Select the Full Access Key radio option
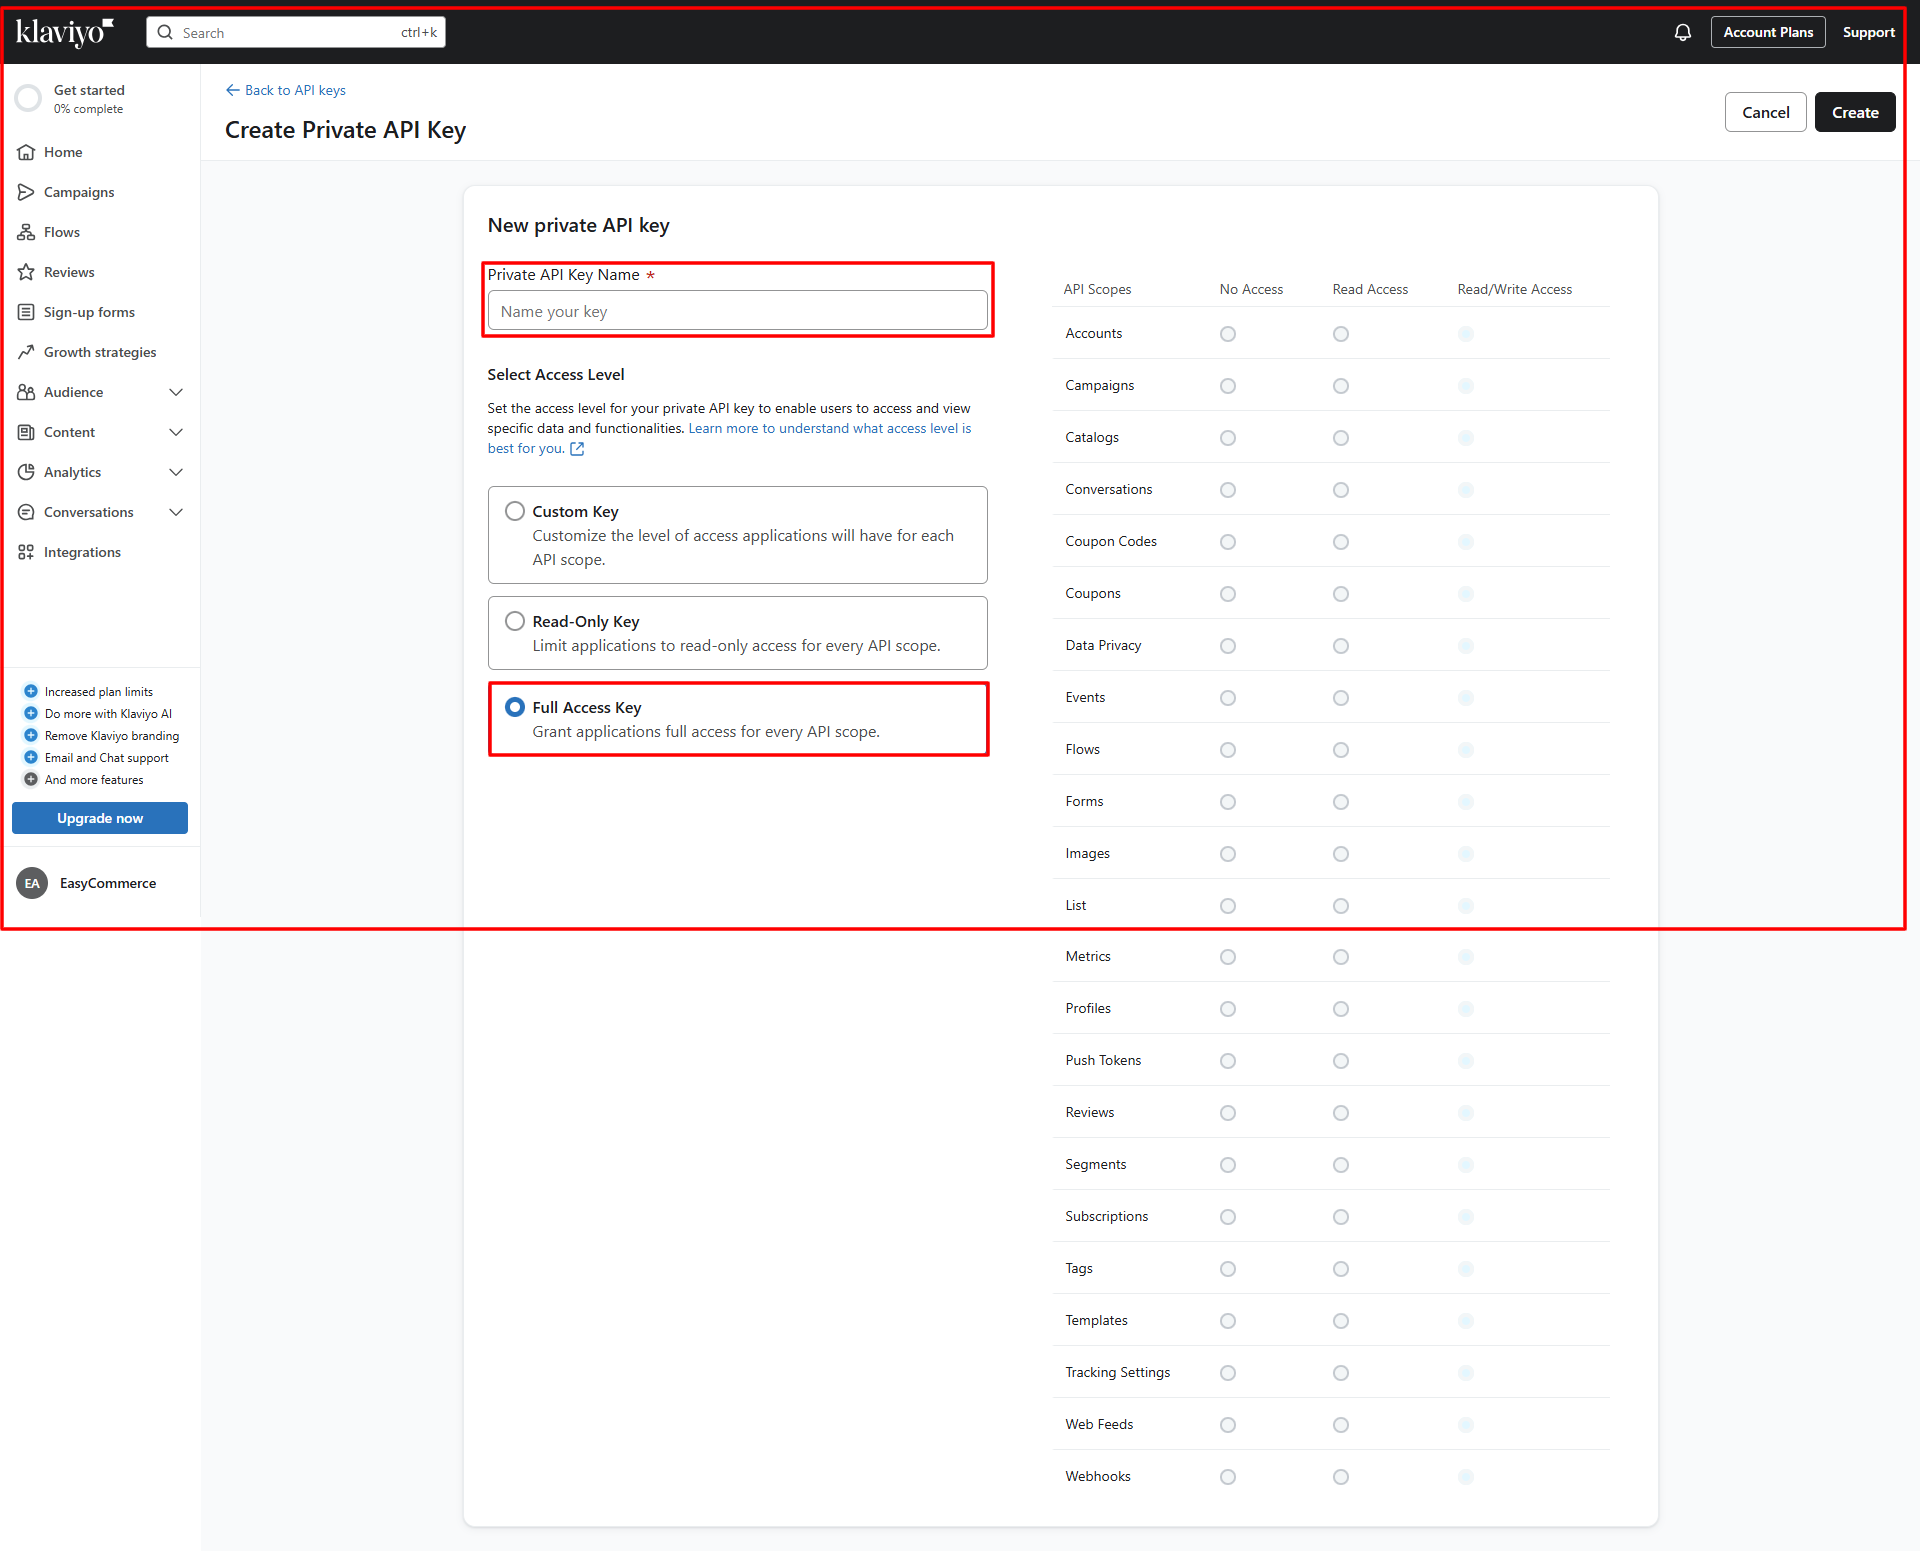Screen dimensions: 1920x1552 515,707
